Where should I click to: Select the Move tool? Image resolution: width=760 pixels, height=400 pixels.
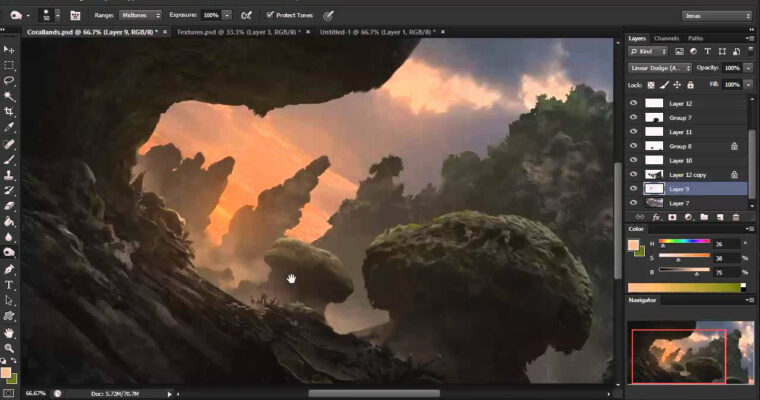[x=9, y=49]
